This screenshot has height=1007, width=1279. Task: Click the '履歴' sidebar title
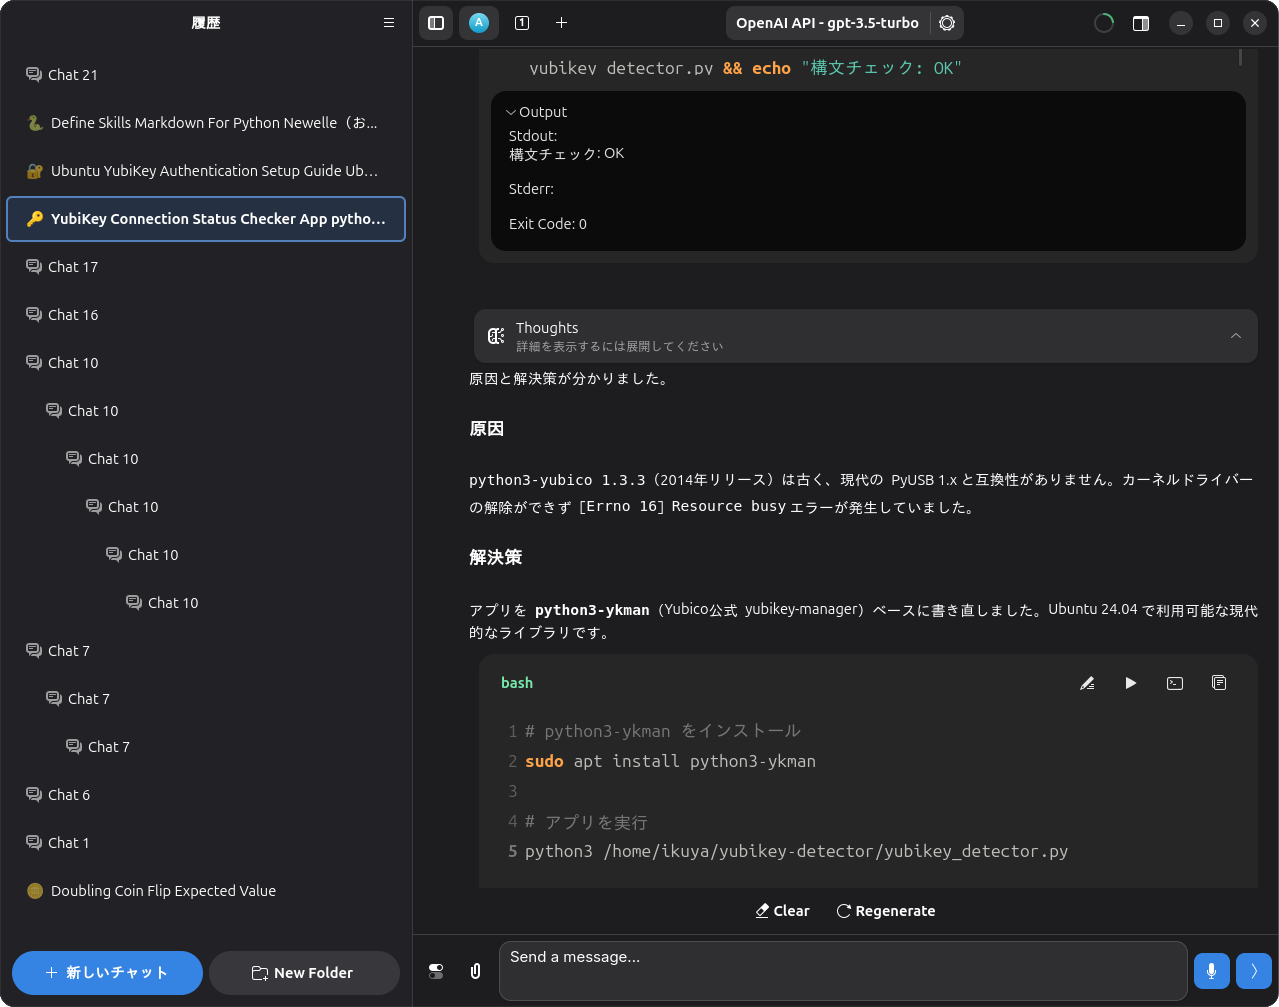(x=206, y=23)
